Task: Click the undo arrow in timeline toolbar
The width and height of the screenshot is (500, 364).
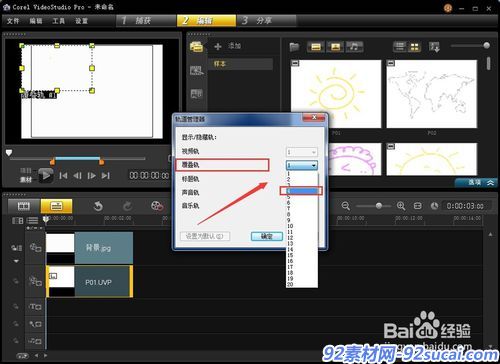Action: 98,206
